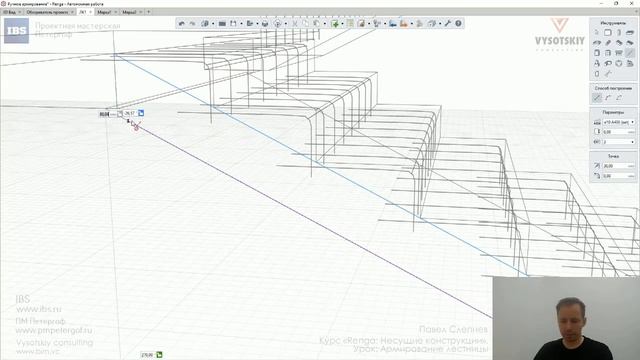Select the Column tool in tools panel

619,32
